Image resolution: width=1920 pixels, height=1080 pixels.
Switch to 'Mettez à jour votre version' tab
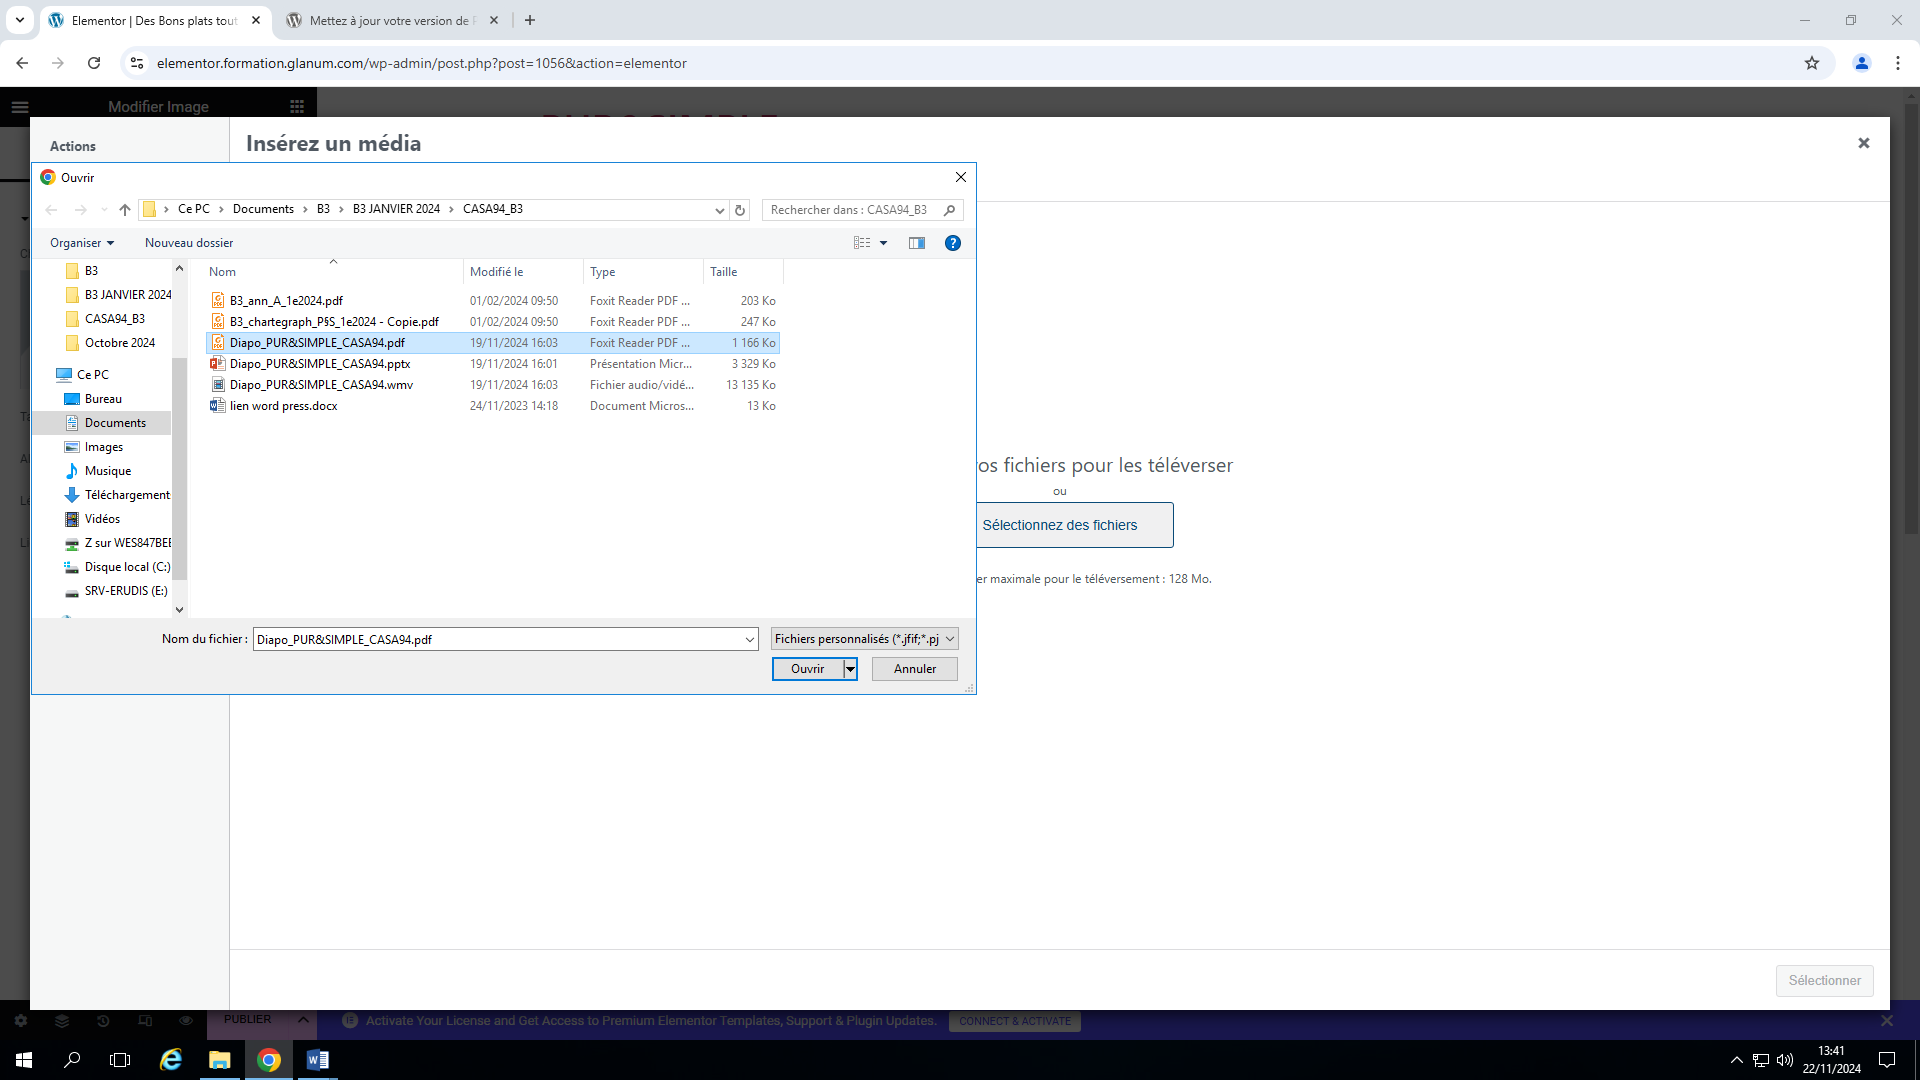(390, 20)
